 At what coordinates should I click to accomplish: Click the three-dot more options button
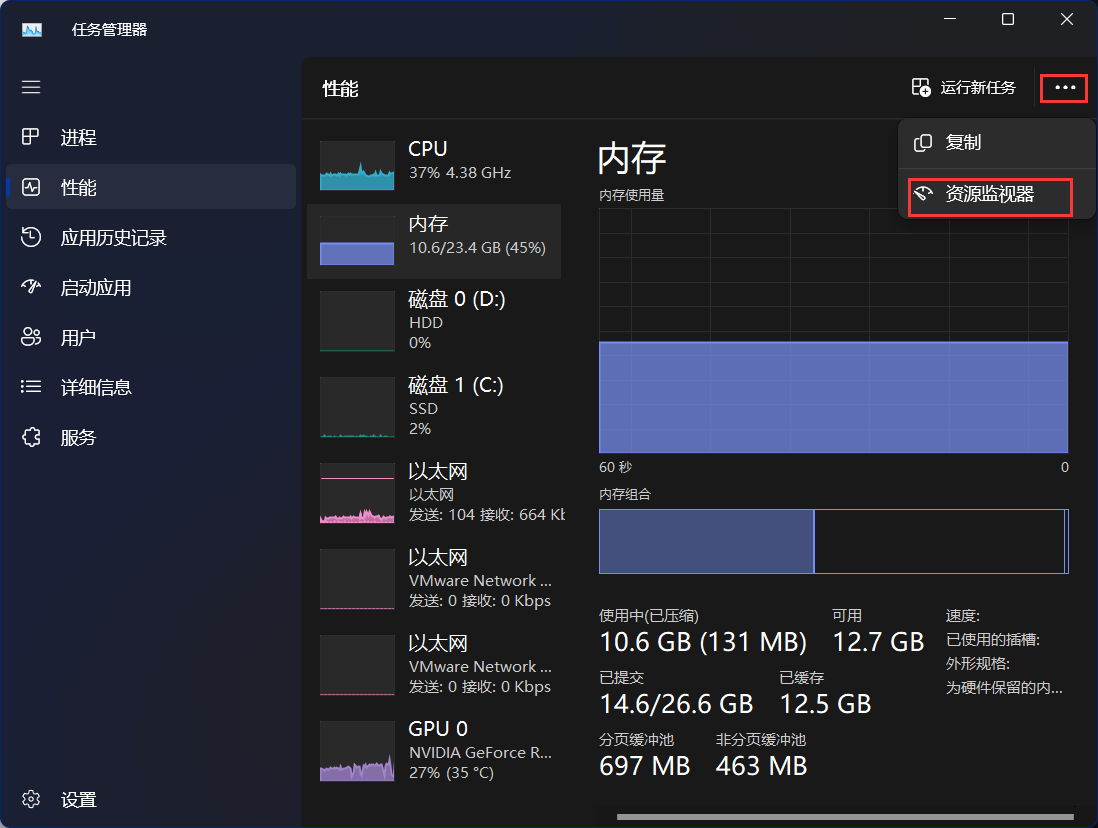coord(1065,88)
